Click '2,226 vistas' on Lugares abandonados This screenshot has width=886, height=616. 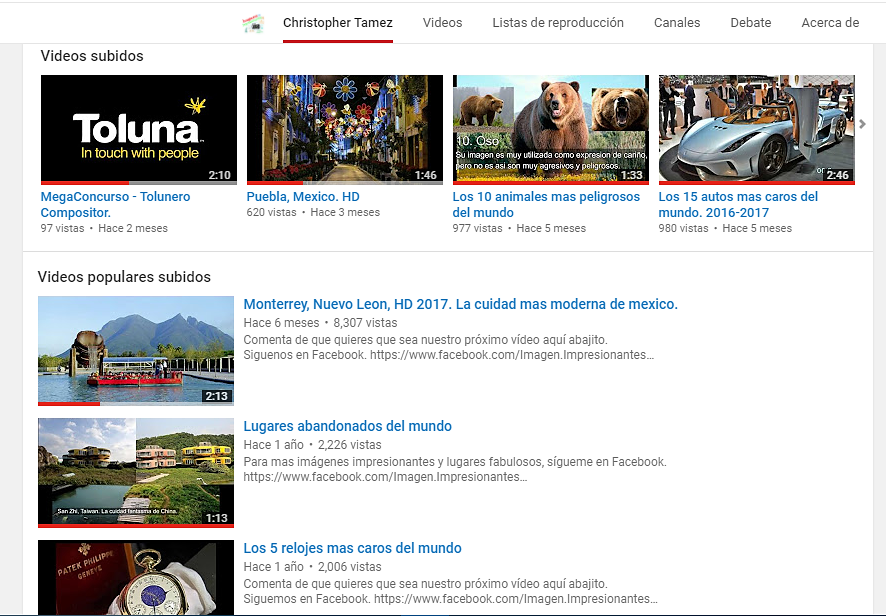point(350,445)
